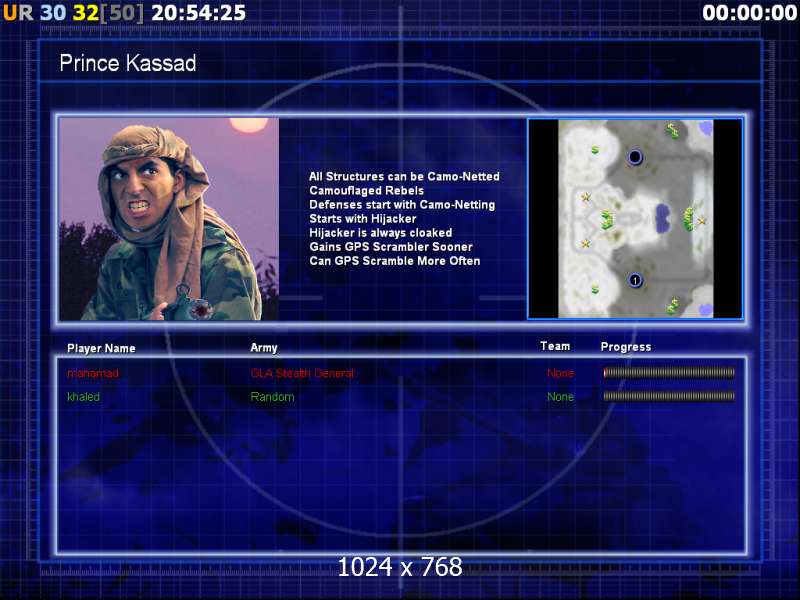
Task: Click maharnad's progress bar
Action: point(669,373)
